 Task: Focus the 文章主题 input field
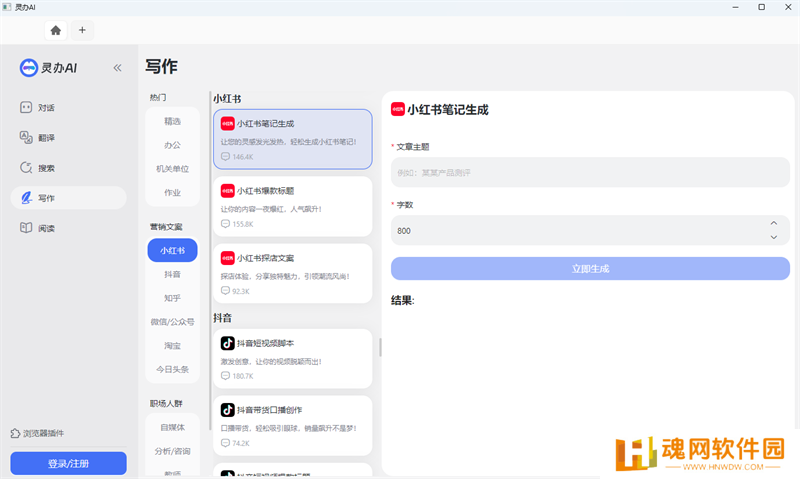590,172
